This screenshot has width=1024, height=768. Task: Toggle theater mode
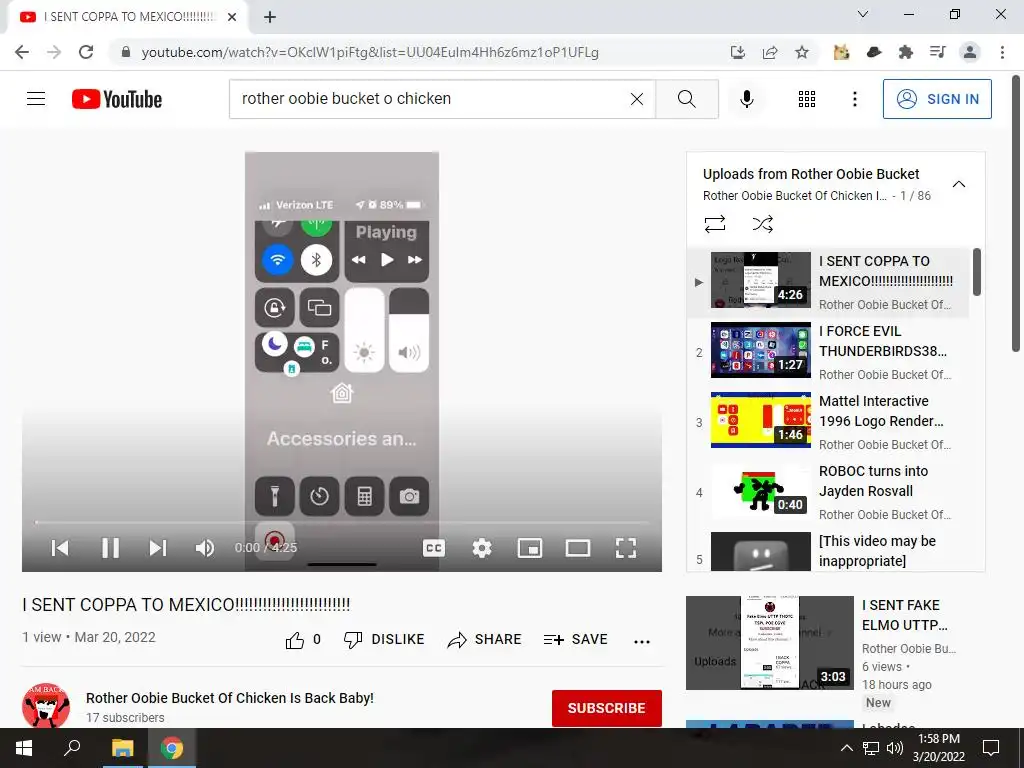[x=578, y=548]
